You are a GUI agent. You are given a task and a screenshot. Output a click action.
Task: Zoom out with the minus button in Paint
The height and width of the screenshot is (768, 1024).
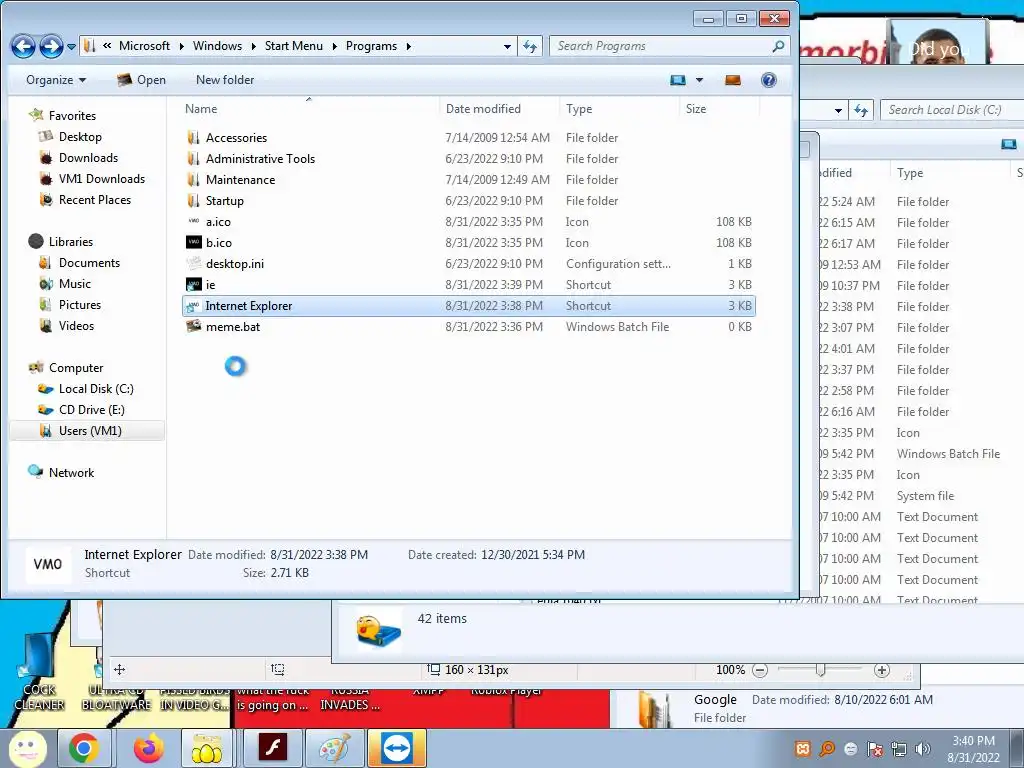coord(760,670)
